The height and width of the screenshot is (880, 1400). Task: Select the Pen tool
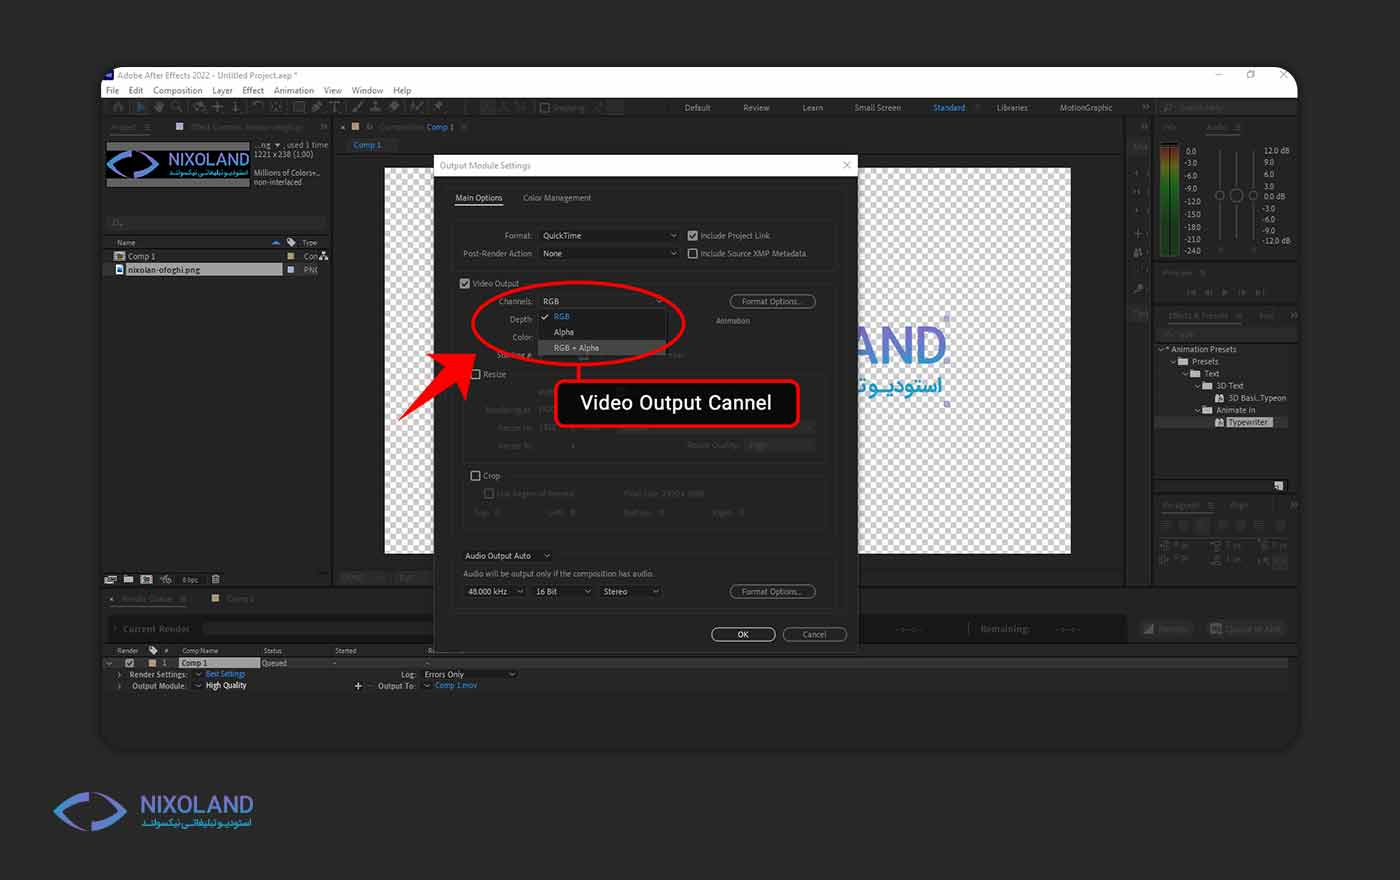coord(317,107)
